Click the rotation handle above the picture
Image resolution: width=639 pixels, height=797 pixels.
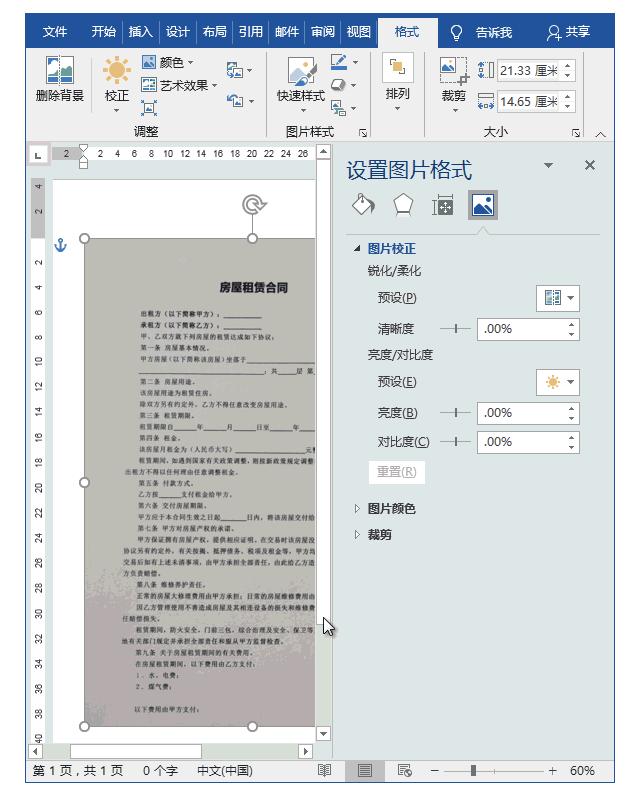pyautogui.click(x=253, y=205)
